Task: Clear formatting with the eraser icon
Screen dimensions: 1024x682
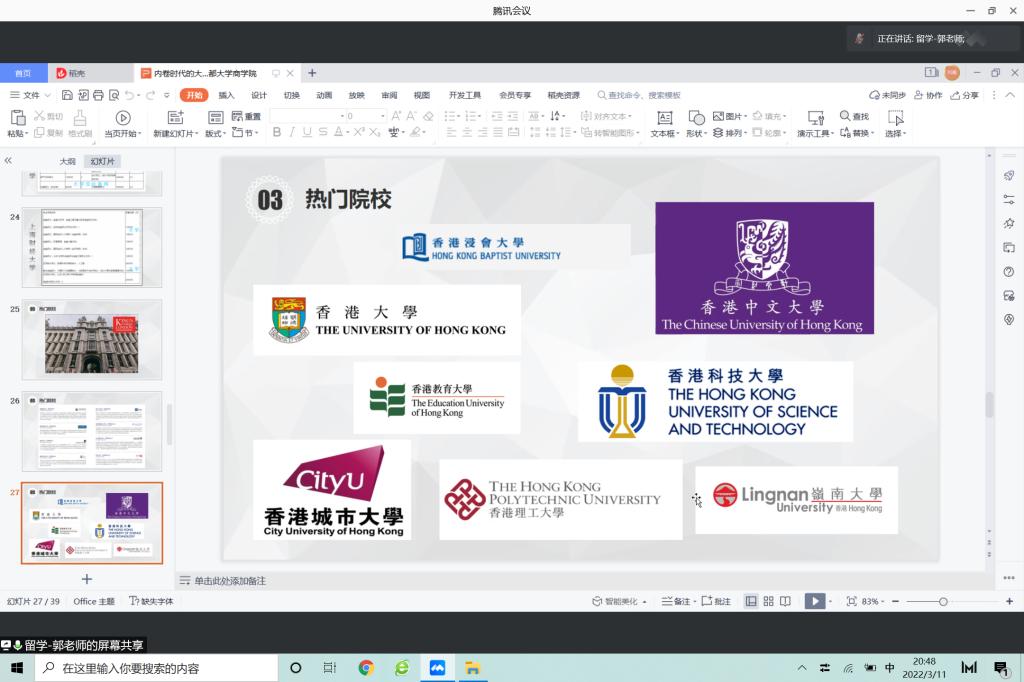Action: [428, 116]
